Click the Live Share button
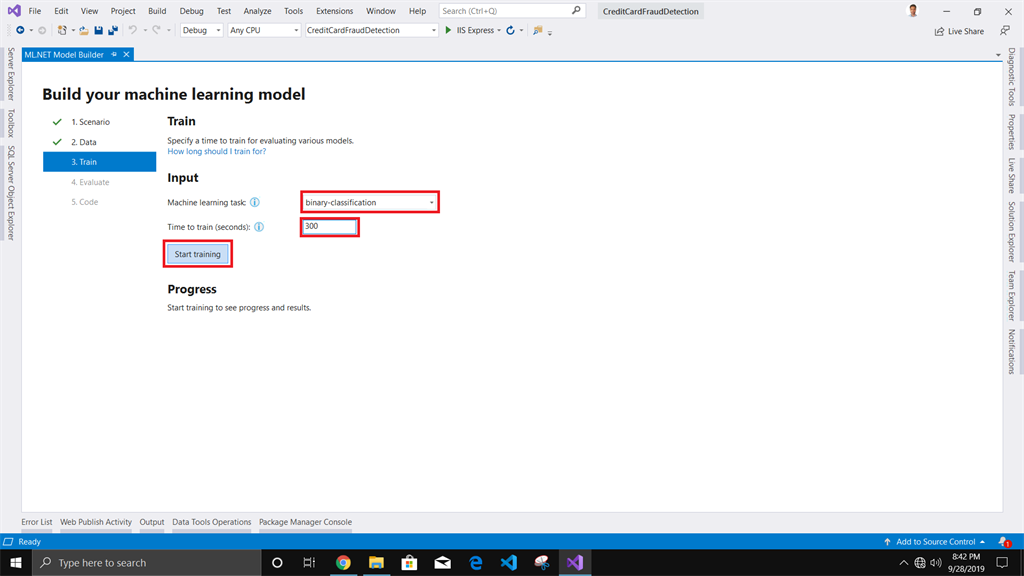The image size is (1024, 576). coord(959,31)
